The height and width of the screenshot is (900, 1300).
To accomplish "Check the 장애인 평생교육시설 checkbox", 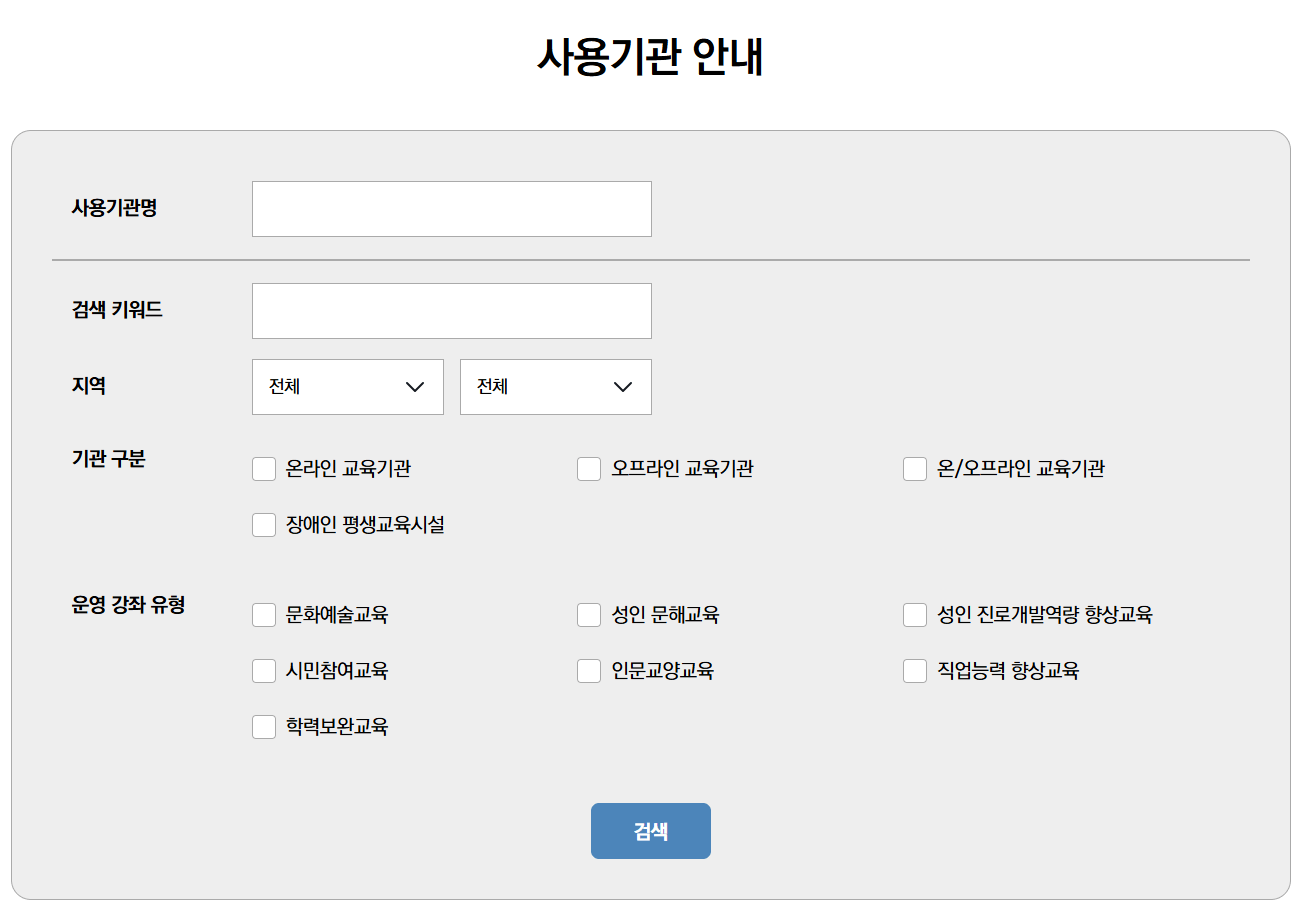I will click(264, 524).
